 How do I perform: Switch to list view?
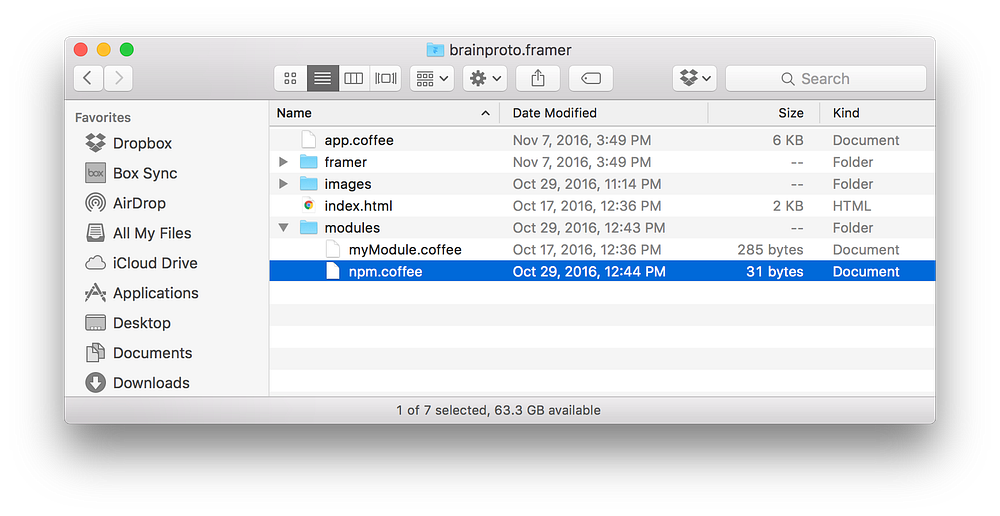click(x=323, y=78)
